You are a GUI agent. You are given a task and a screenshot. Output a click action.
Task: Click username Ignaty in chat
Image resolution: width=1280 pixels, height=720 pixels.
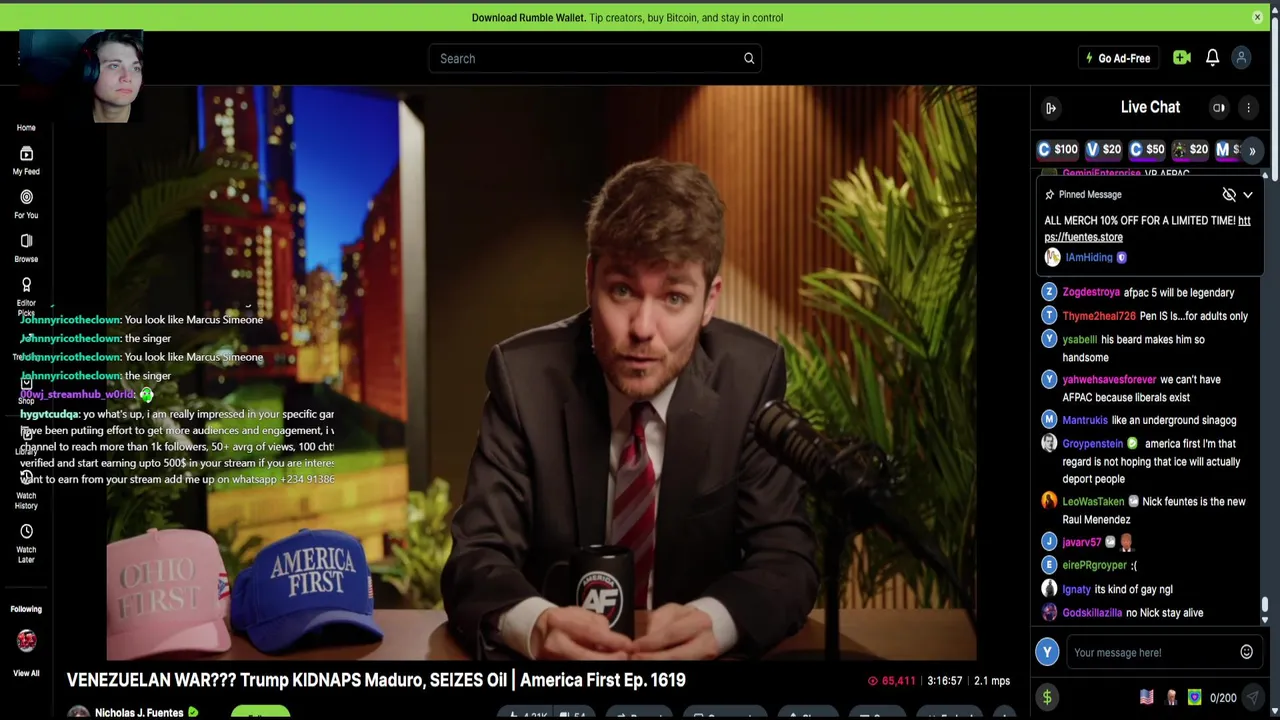(1076, 590)
